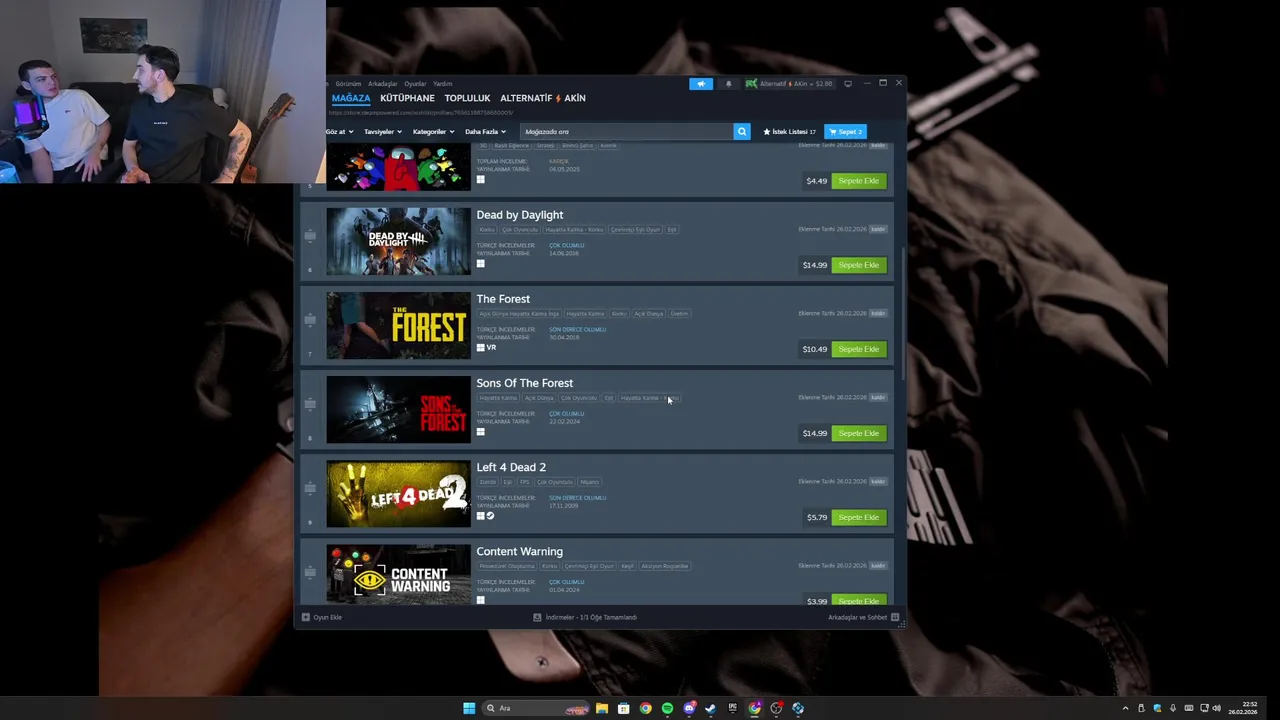
Task: Click the drag handle on Sons Of The Forest row
Action: click(310, 404)
